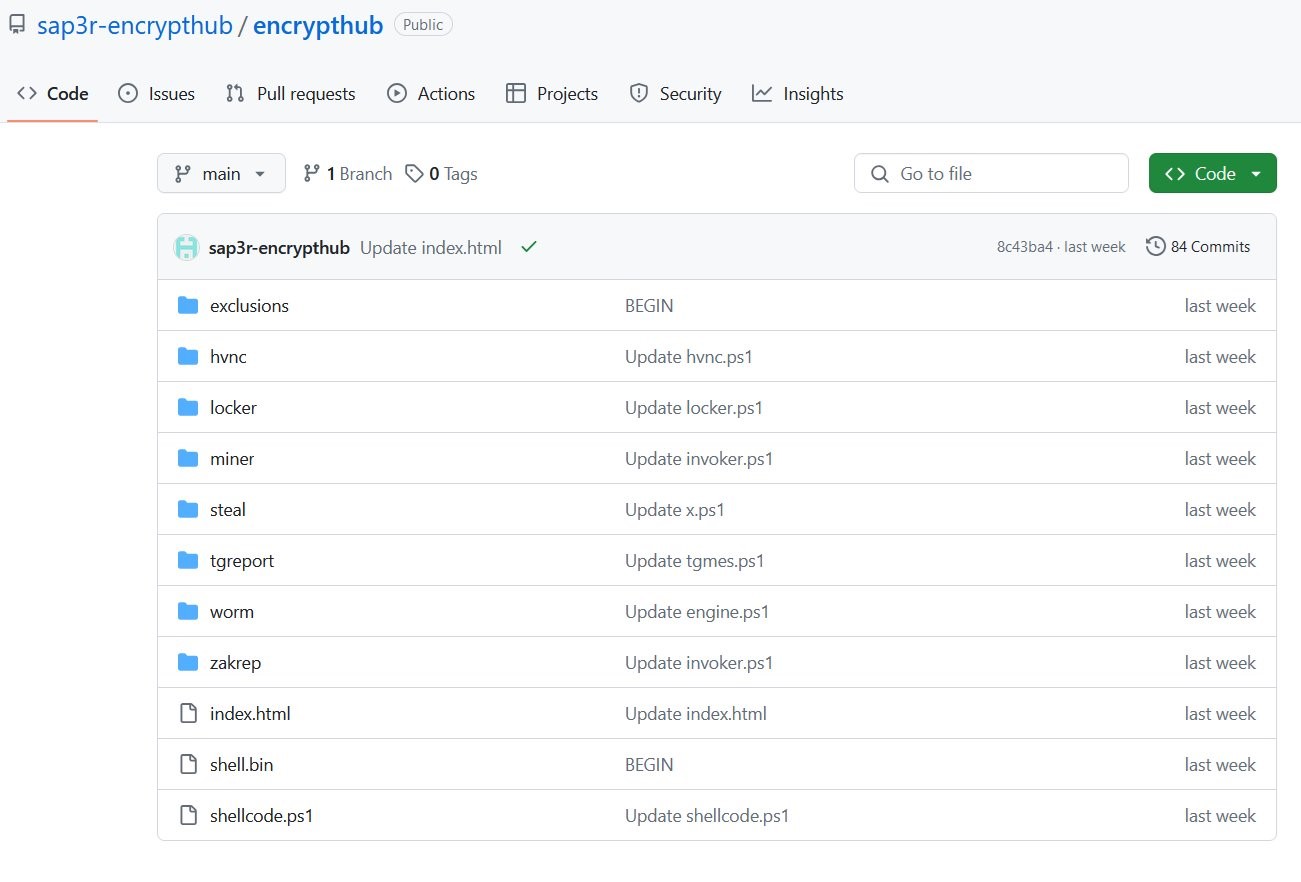Click the sap3r-encrypthub user avatar icon
This screenshot has height=882, width=1301.
tap(186, 247)
